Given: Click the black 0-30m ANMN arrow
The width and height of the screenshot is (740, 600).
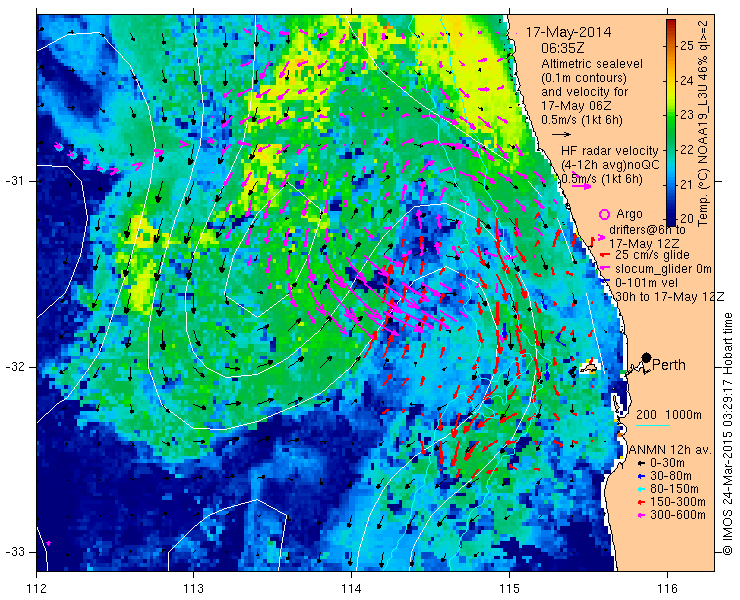Looking at the screenshot, I should [x=641, y=464].
